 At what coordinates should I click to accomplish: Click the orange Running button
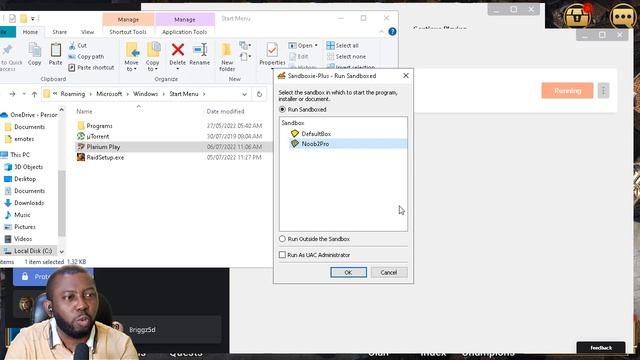pyautogui.click(x=567, y=91)
